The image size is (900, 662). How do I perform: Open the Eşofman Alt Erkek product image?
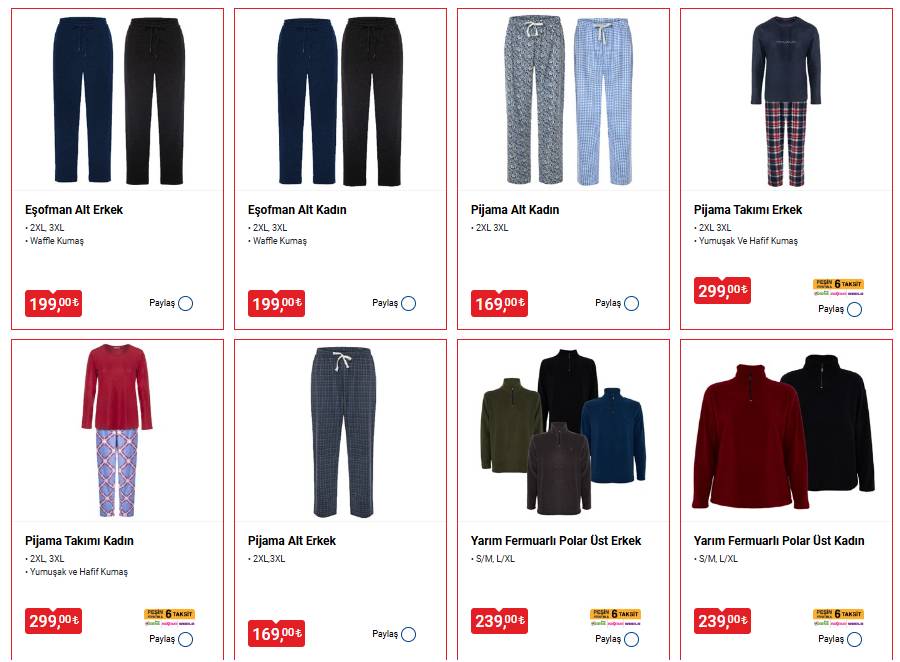coord(118,100)
